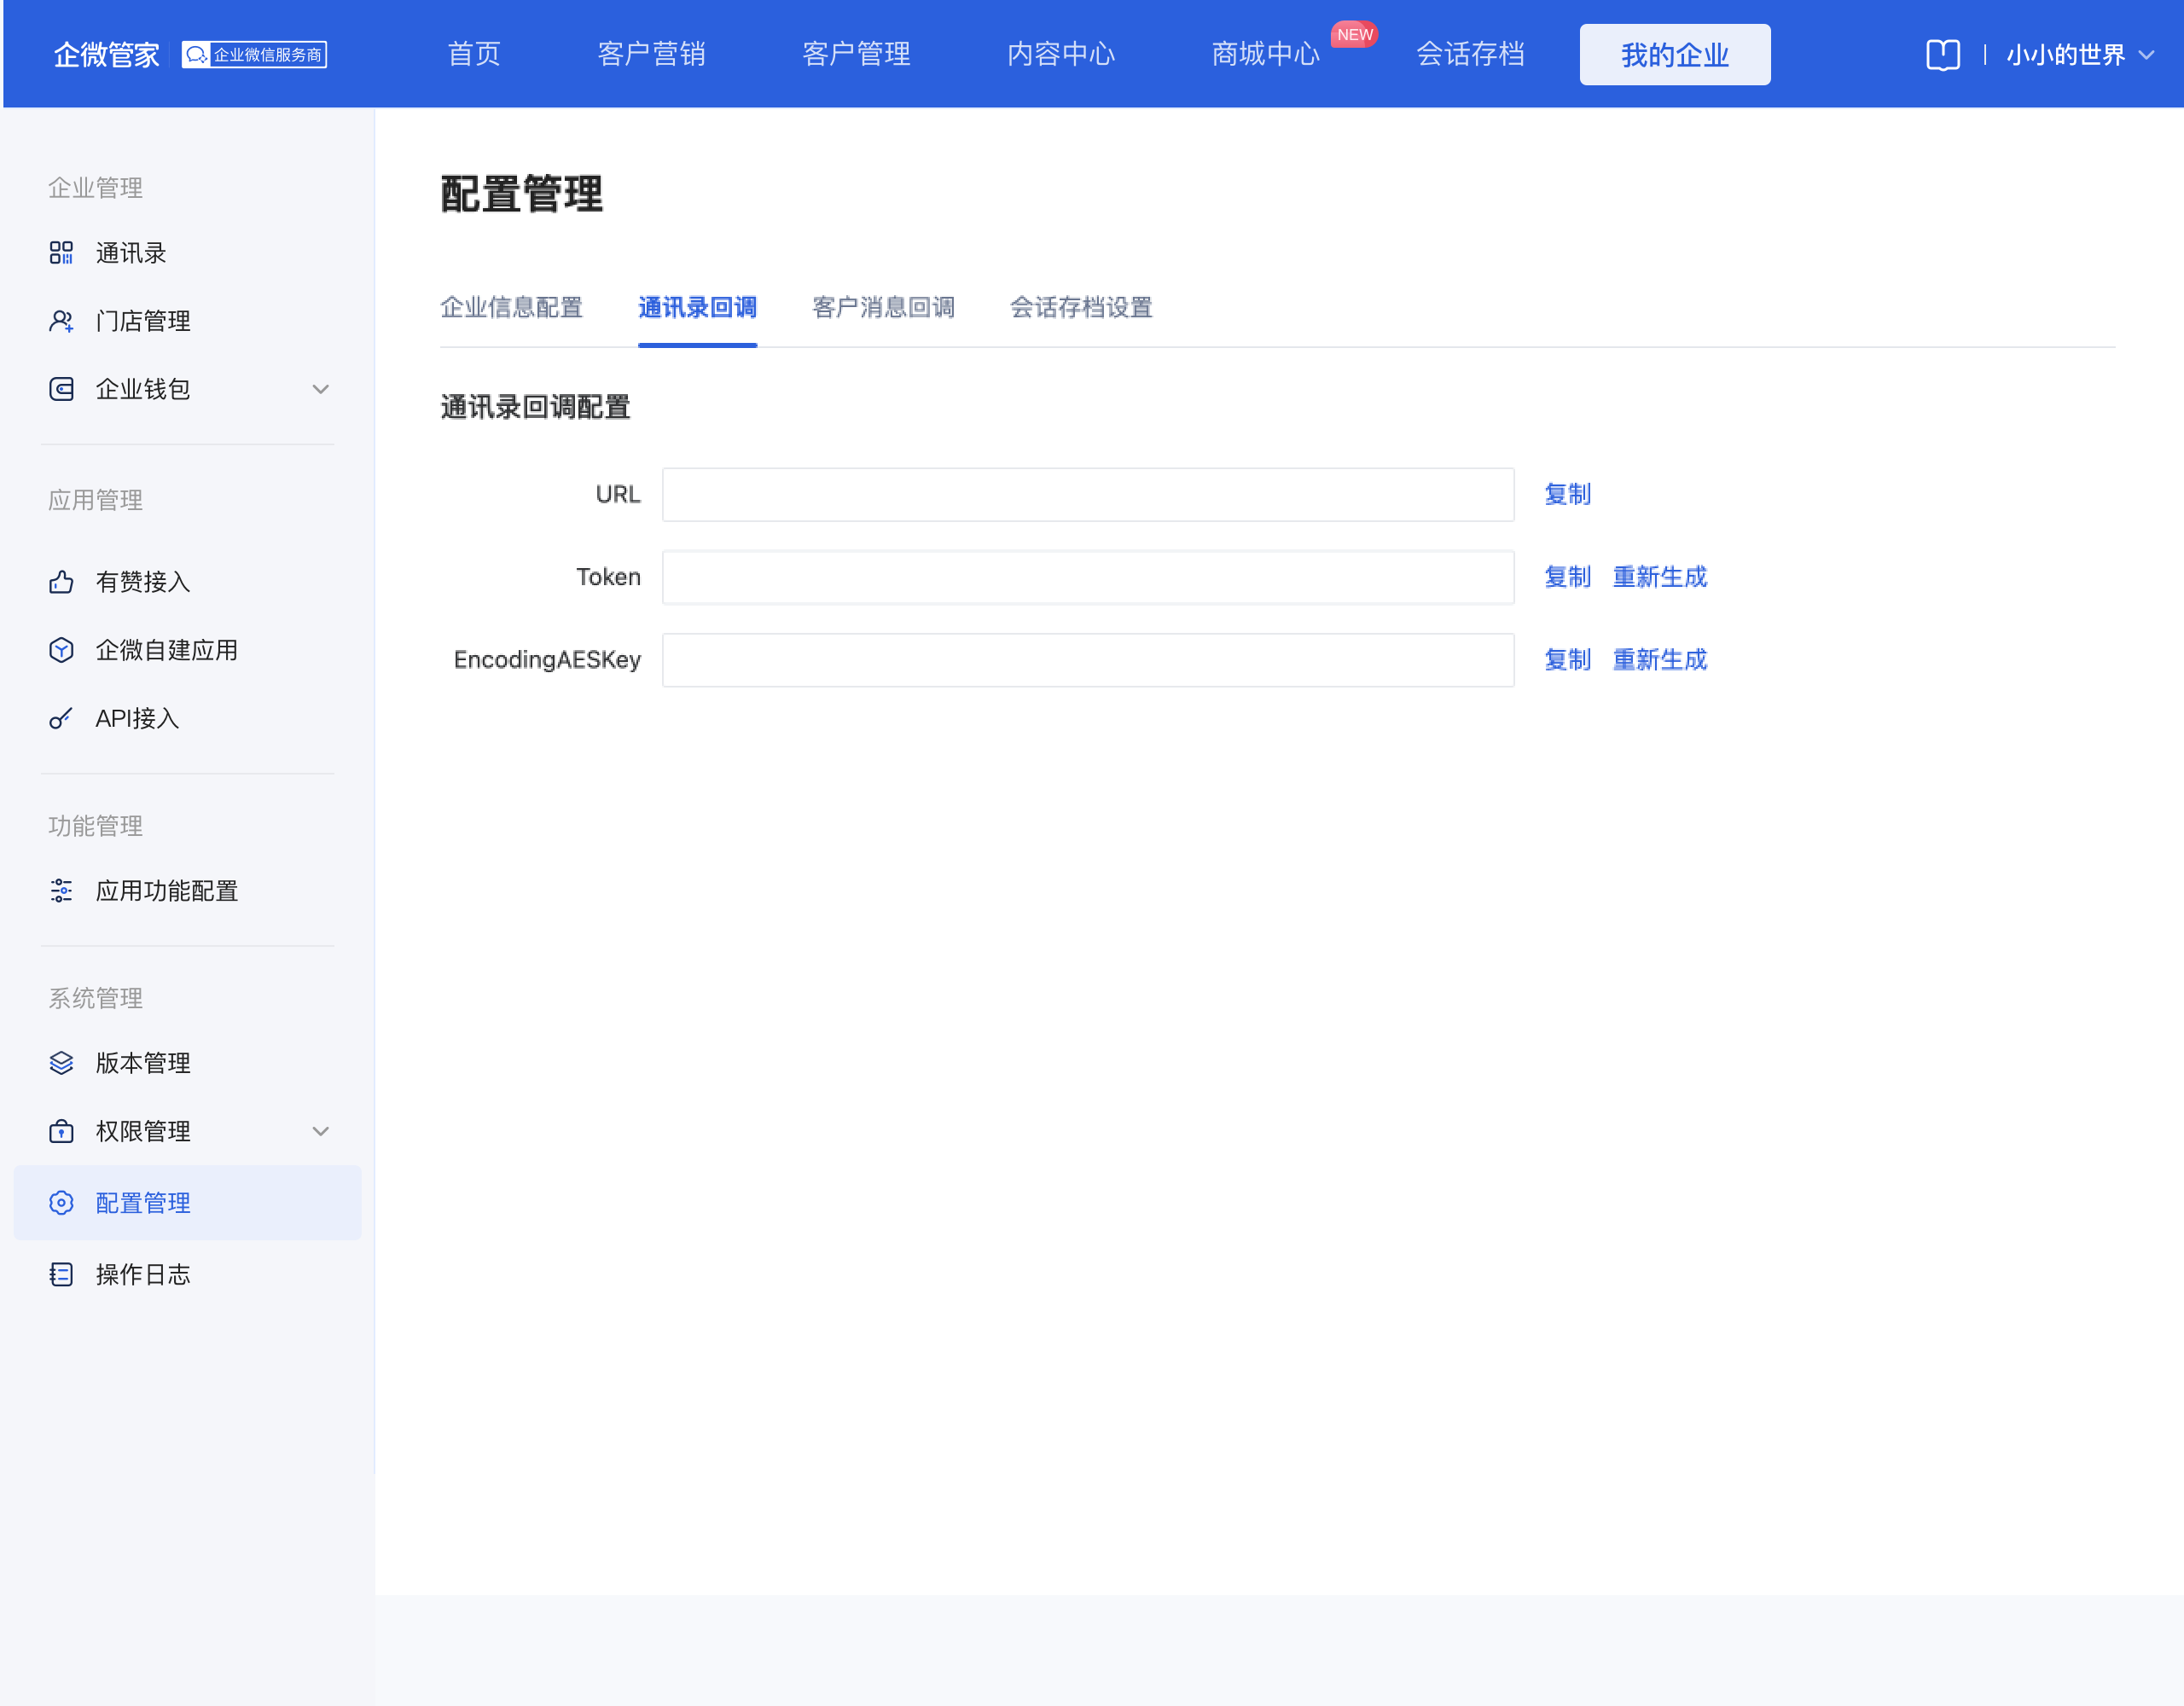Click the 企微自建应用 cube icon
This screenshot has height=1706, width=2184.
(61, 650)
